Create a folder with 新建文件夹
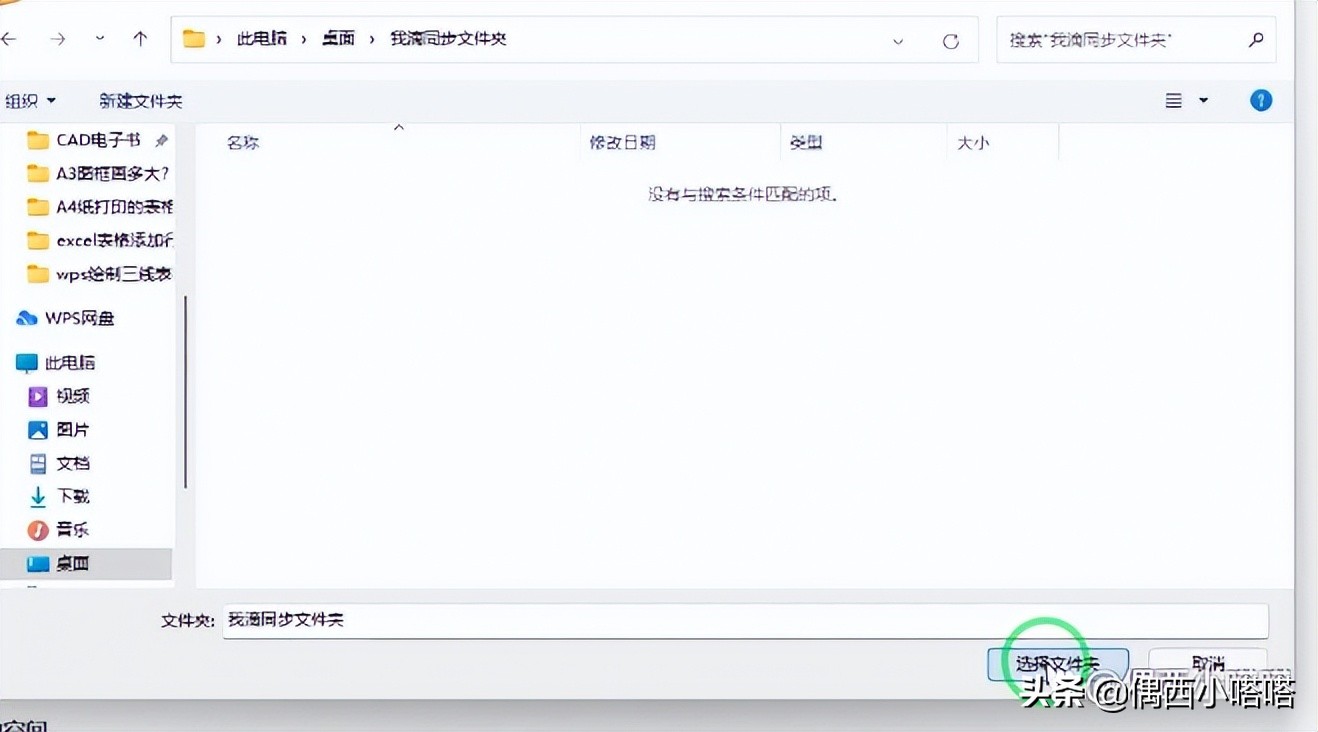Viewport: 1318px width, 732px height. click(139, 100)
